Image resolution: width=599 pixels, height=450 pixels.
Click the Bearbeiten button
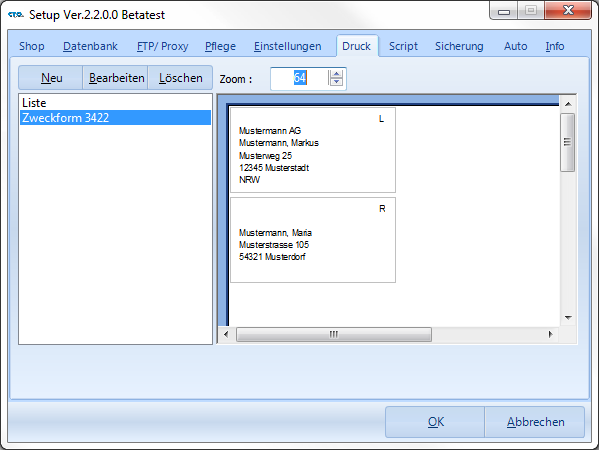coord(116,78)
